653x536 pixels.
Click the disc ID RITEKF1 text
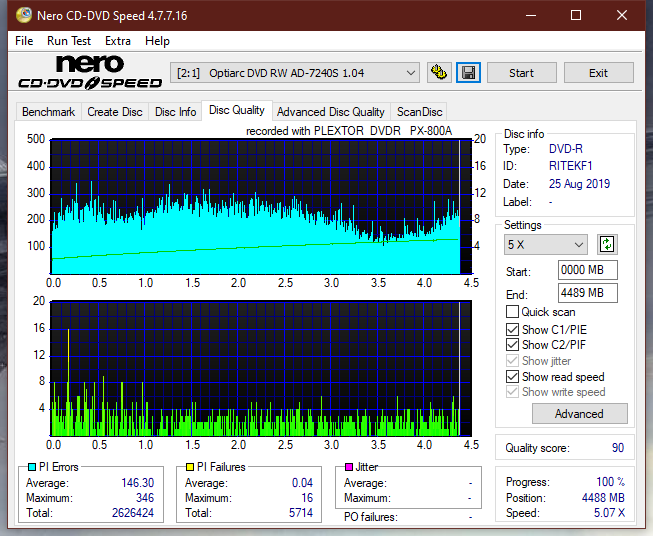coord(570,166)
